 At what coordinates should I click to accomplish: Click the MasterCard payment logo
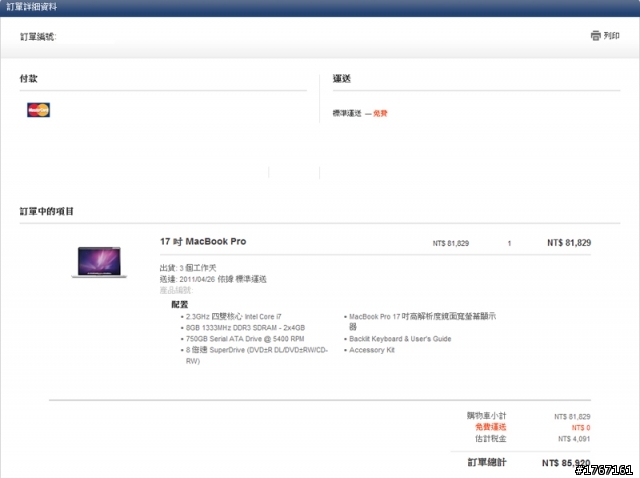(38, 110)
